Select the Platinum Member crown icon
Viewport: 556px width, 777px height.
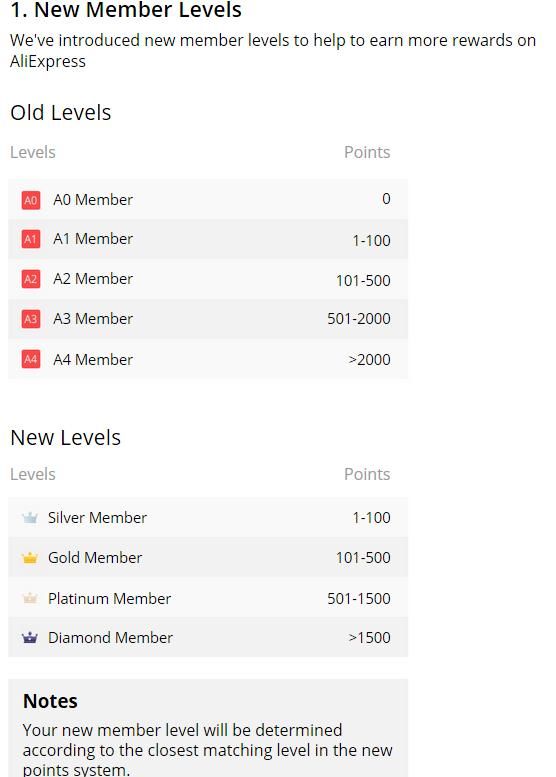point(30,598)
